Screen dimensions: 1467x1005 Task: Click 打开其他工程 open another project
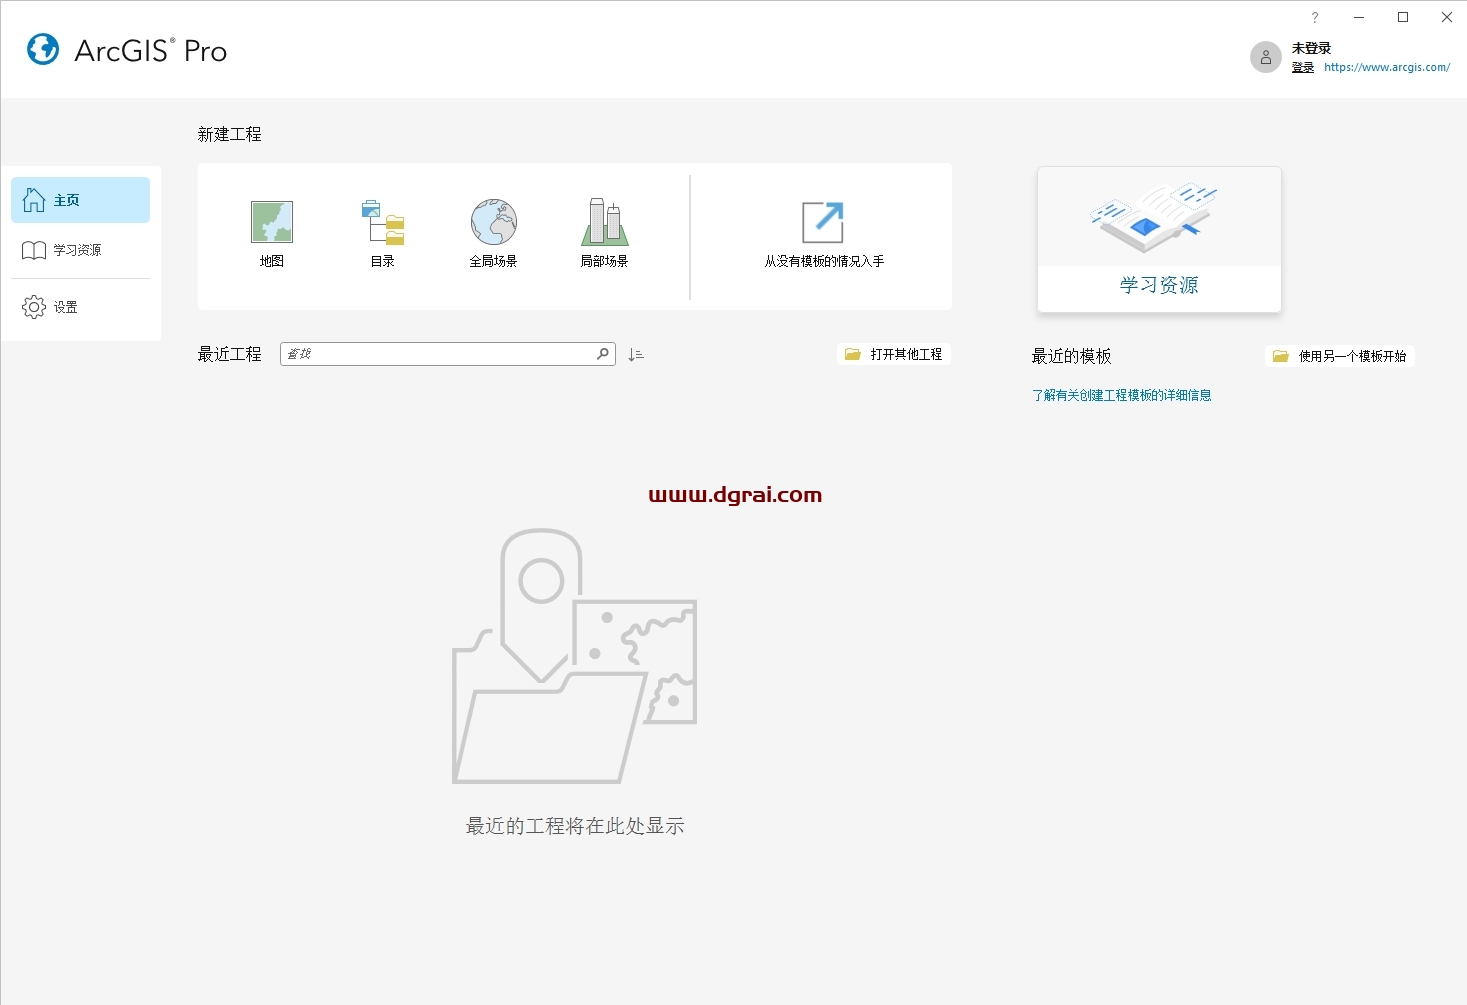[x=894, y=354]
